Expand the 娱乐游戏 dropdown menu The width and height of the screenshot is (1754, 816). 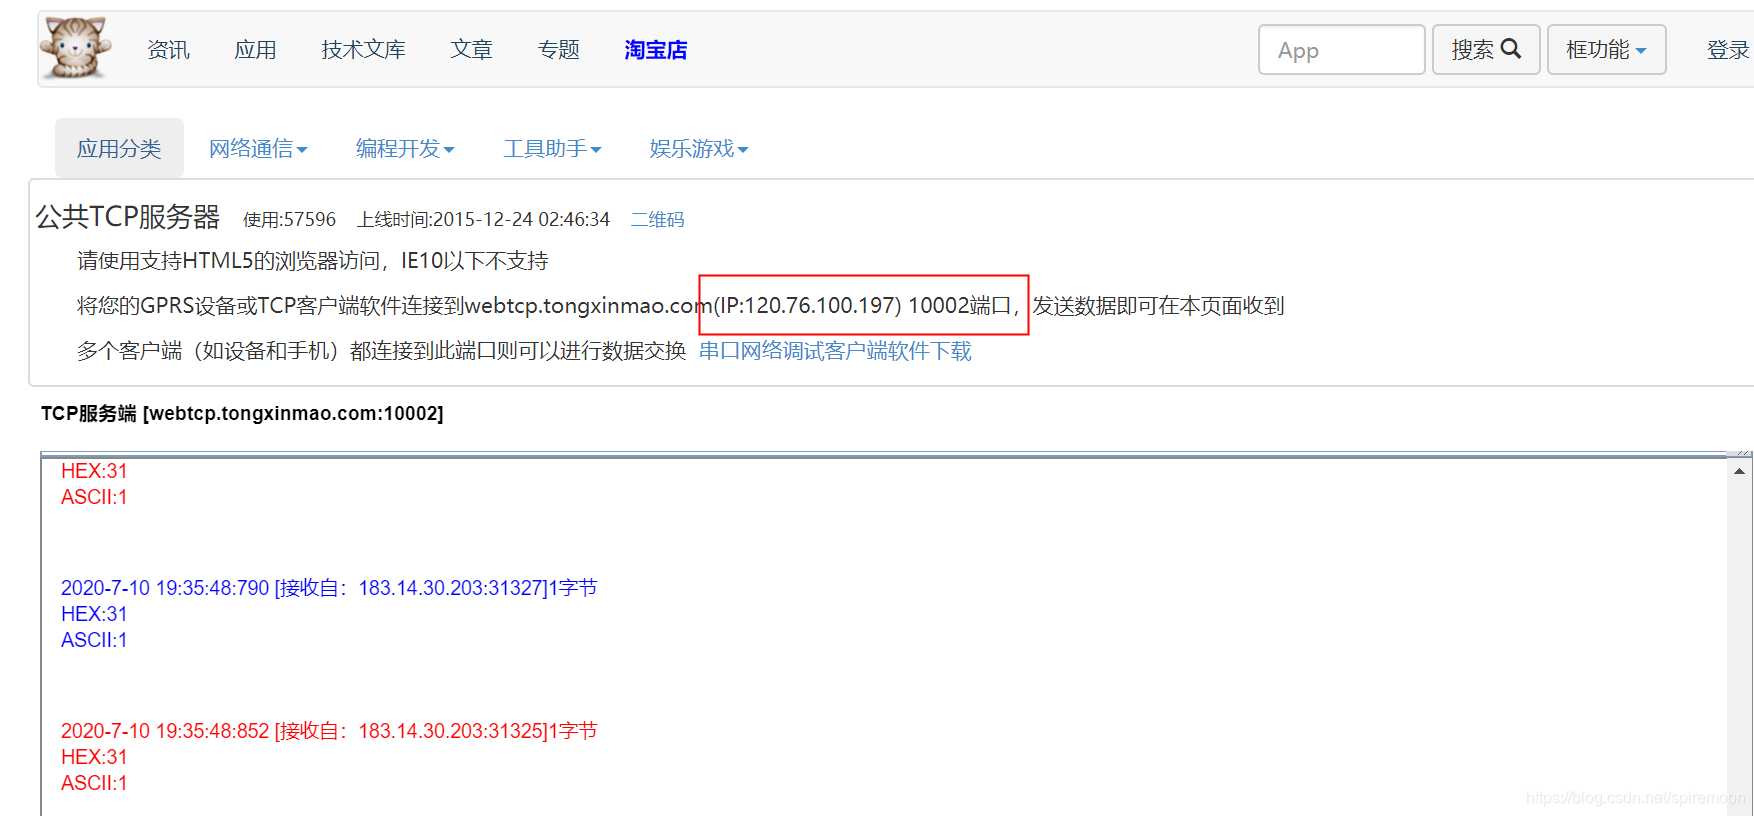tap(699, 148)
